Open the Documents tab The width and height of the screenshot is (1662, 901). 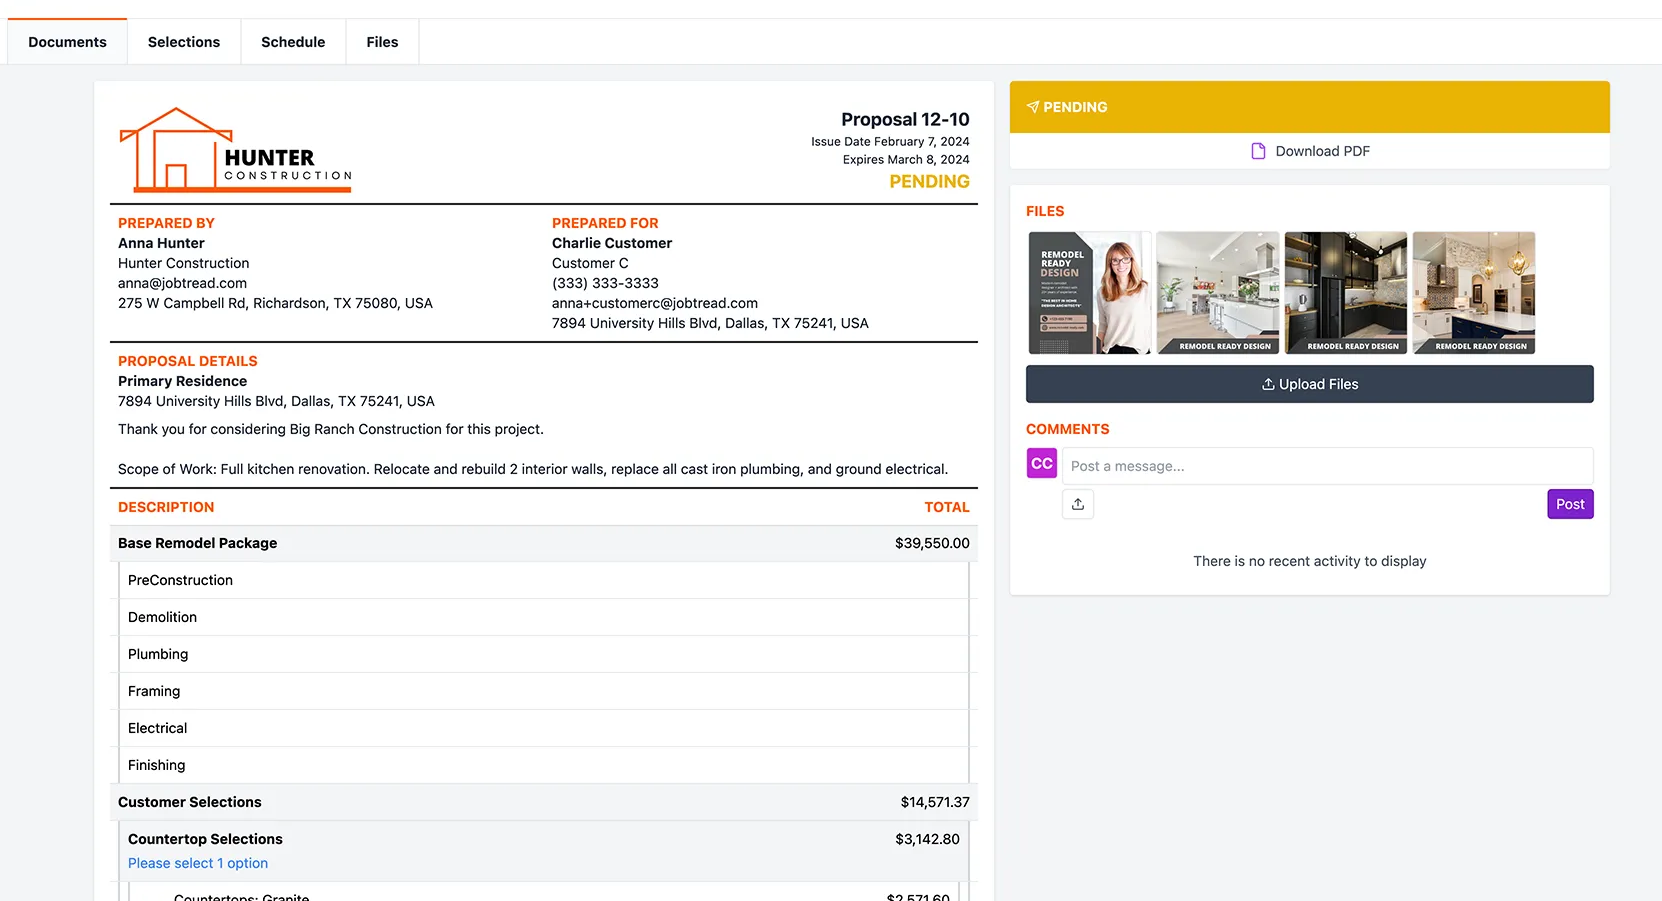pos(67,42)
